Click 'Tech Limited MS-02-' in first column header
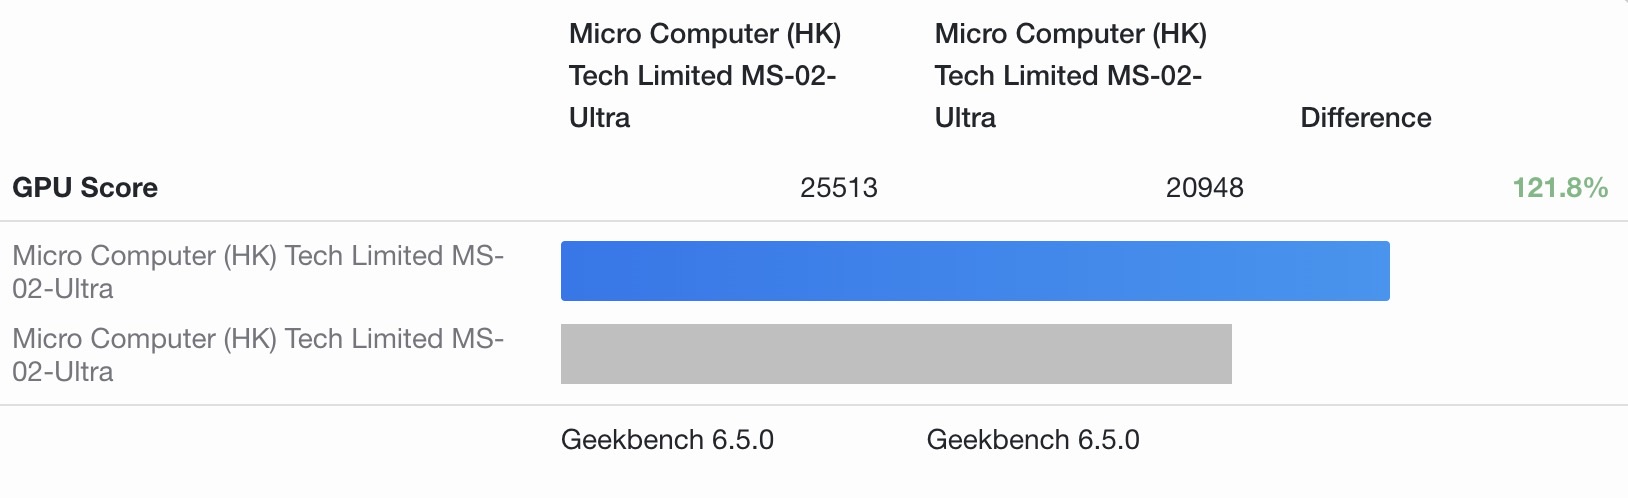 (x=702, y=76)
